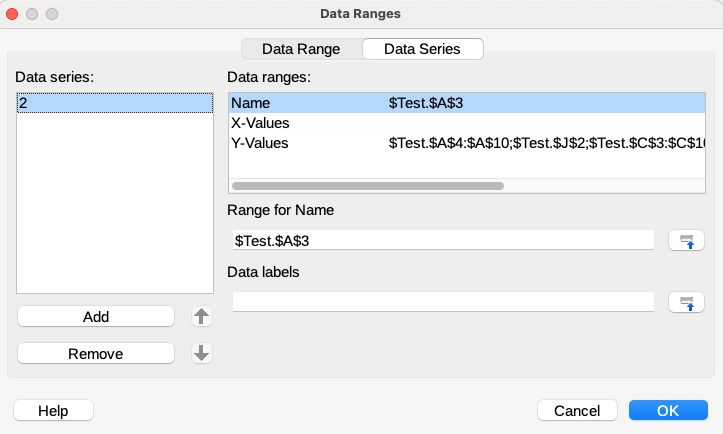The height and width of the screenshot is (434, 723).
Task: Click the Data ranges horizontal scrollbar thumb
Action: point(367,185)
